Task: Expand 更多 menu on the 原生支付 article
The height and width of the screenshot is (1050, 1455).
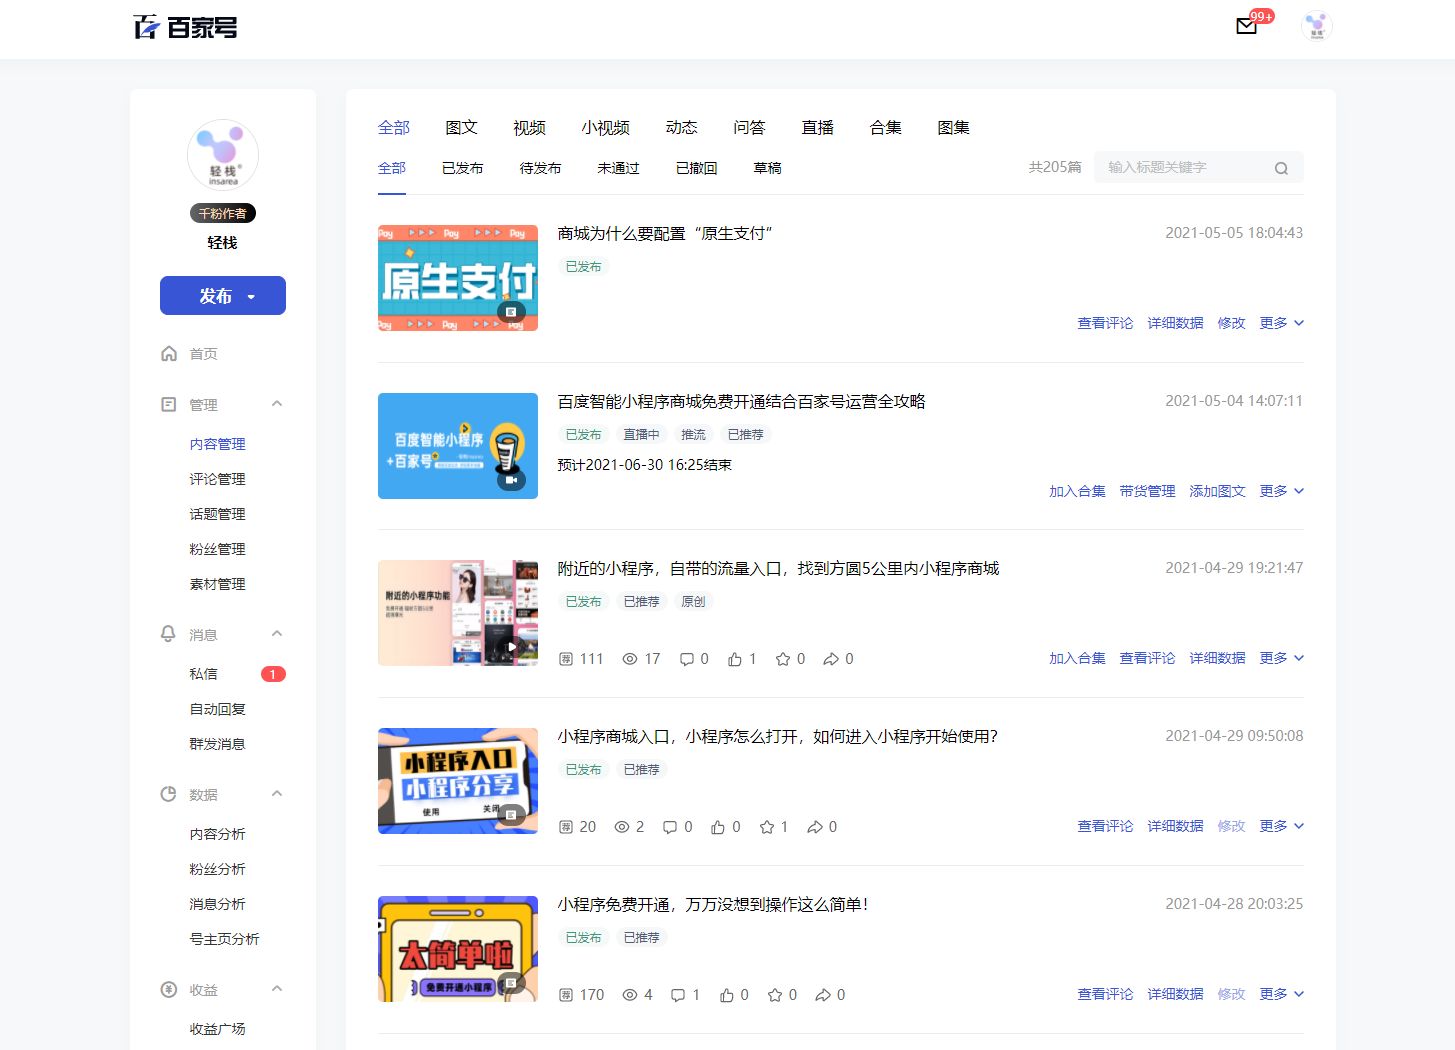Action: point(1281,322)
